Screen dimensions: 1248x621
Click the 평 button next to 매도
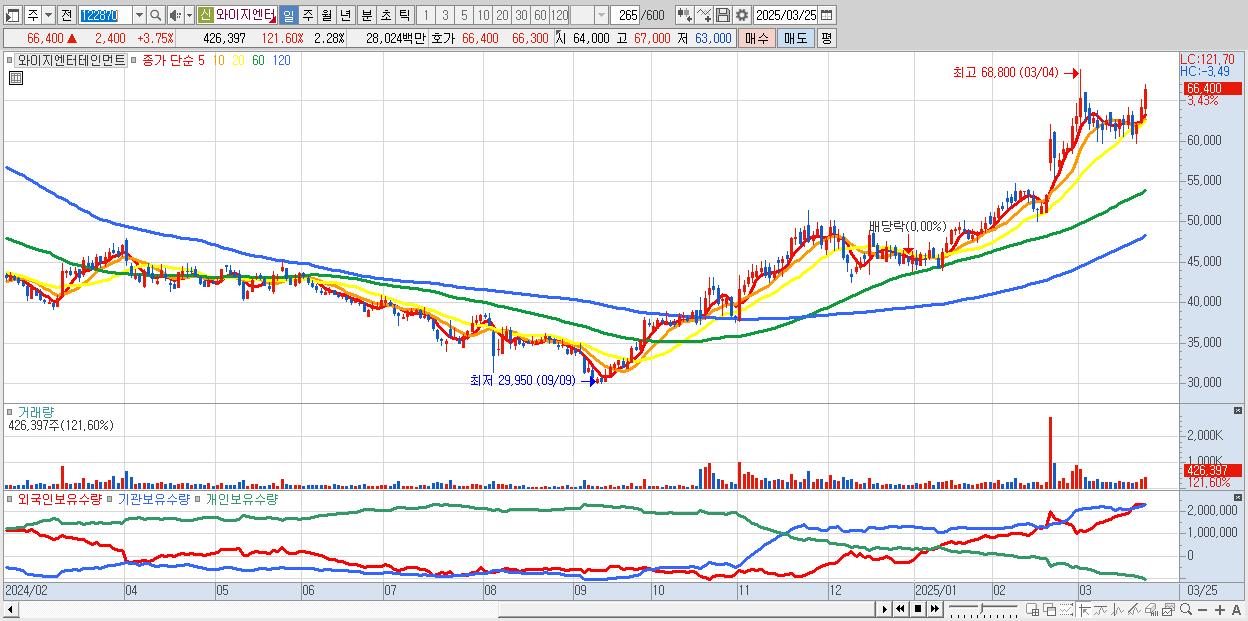[826, 38]
